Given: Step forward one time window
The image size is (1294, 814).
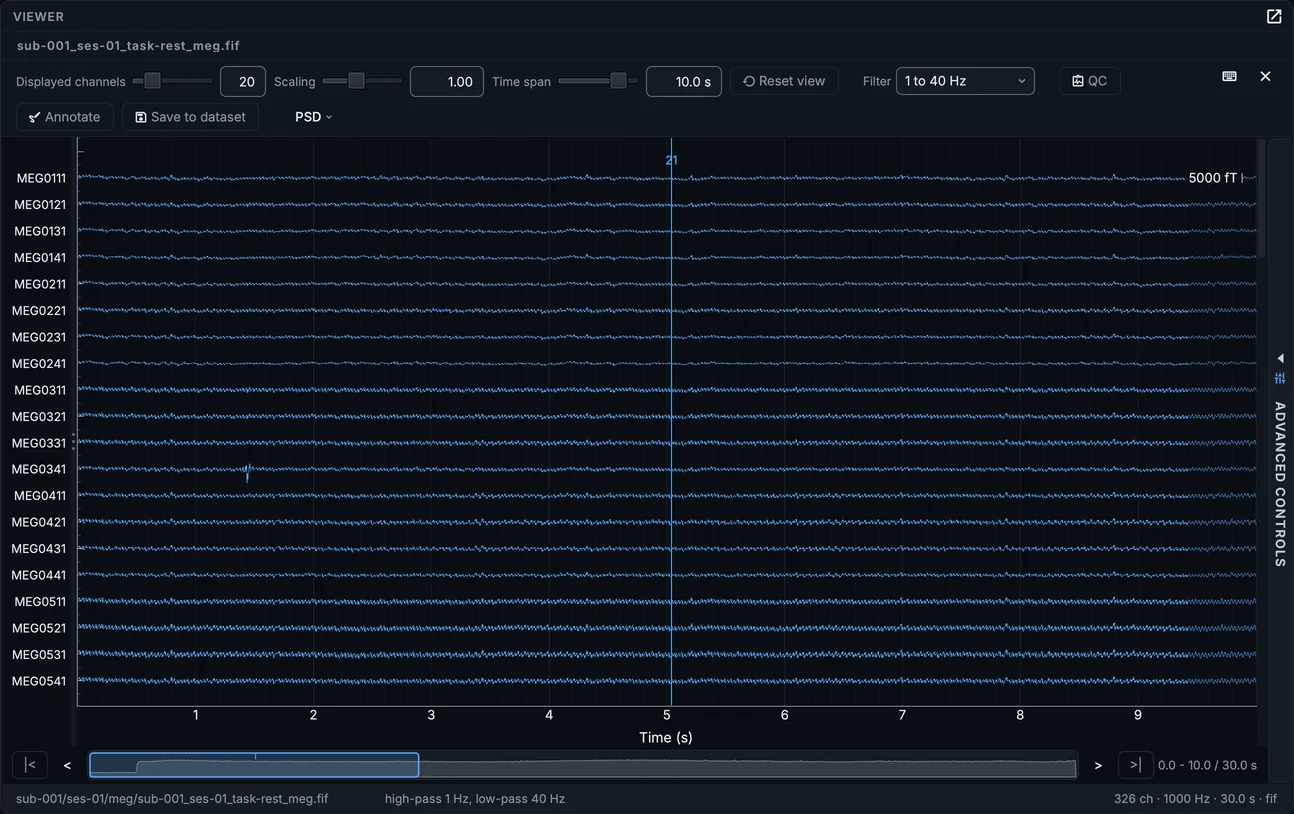Looking at the screenshot, I should tap(1098, 766).
